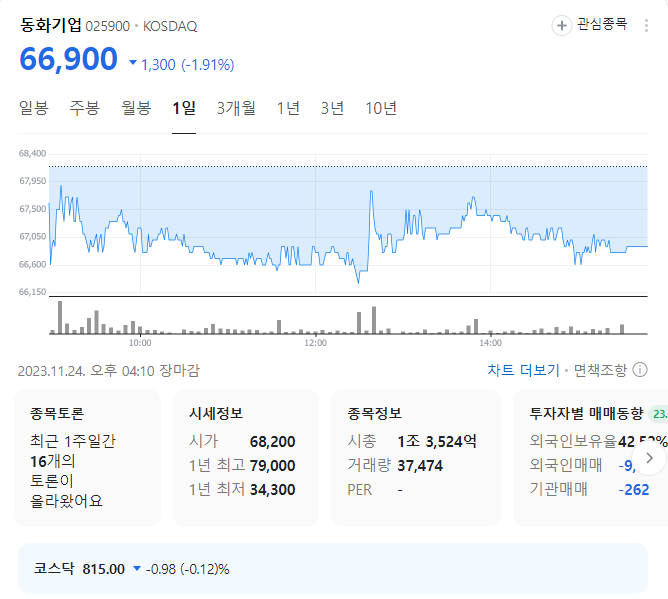Click the 시가 value 68,200
Image resolution: width=668 pixels, height=599 pixels.
(273, 442)
